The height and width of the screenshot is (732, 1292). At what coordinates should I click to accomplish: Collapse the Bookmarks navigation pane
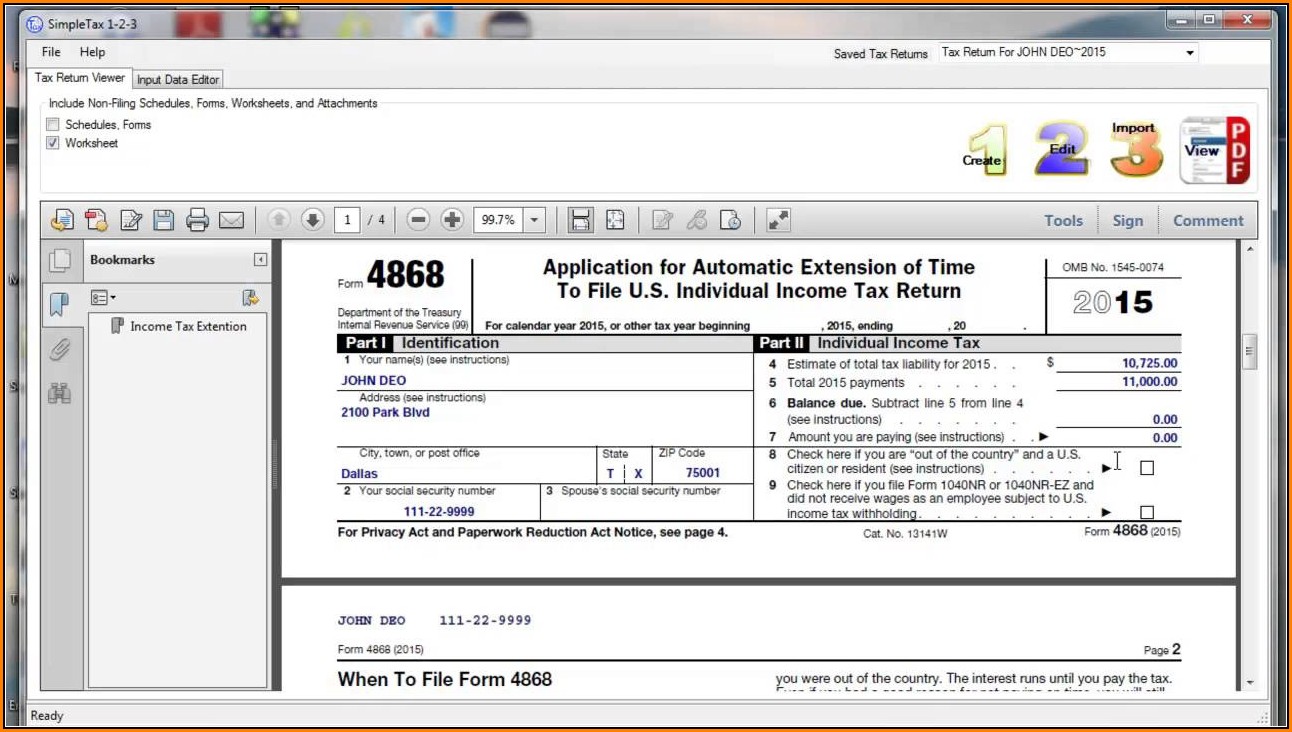pyautogui.click(x=260, y=260)
